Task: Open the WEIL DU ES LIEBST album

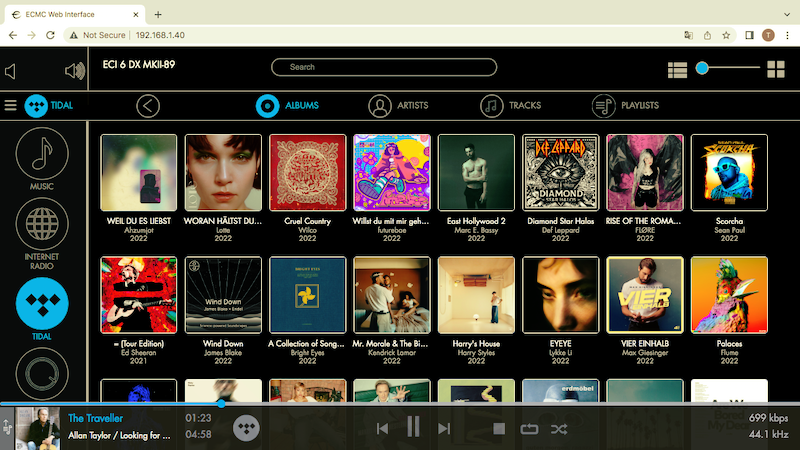Action: pyautogui.click(x=139, y=172)
